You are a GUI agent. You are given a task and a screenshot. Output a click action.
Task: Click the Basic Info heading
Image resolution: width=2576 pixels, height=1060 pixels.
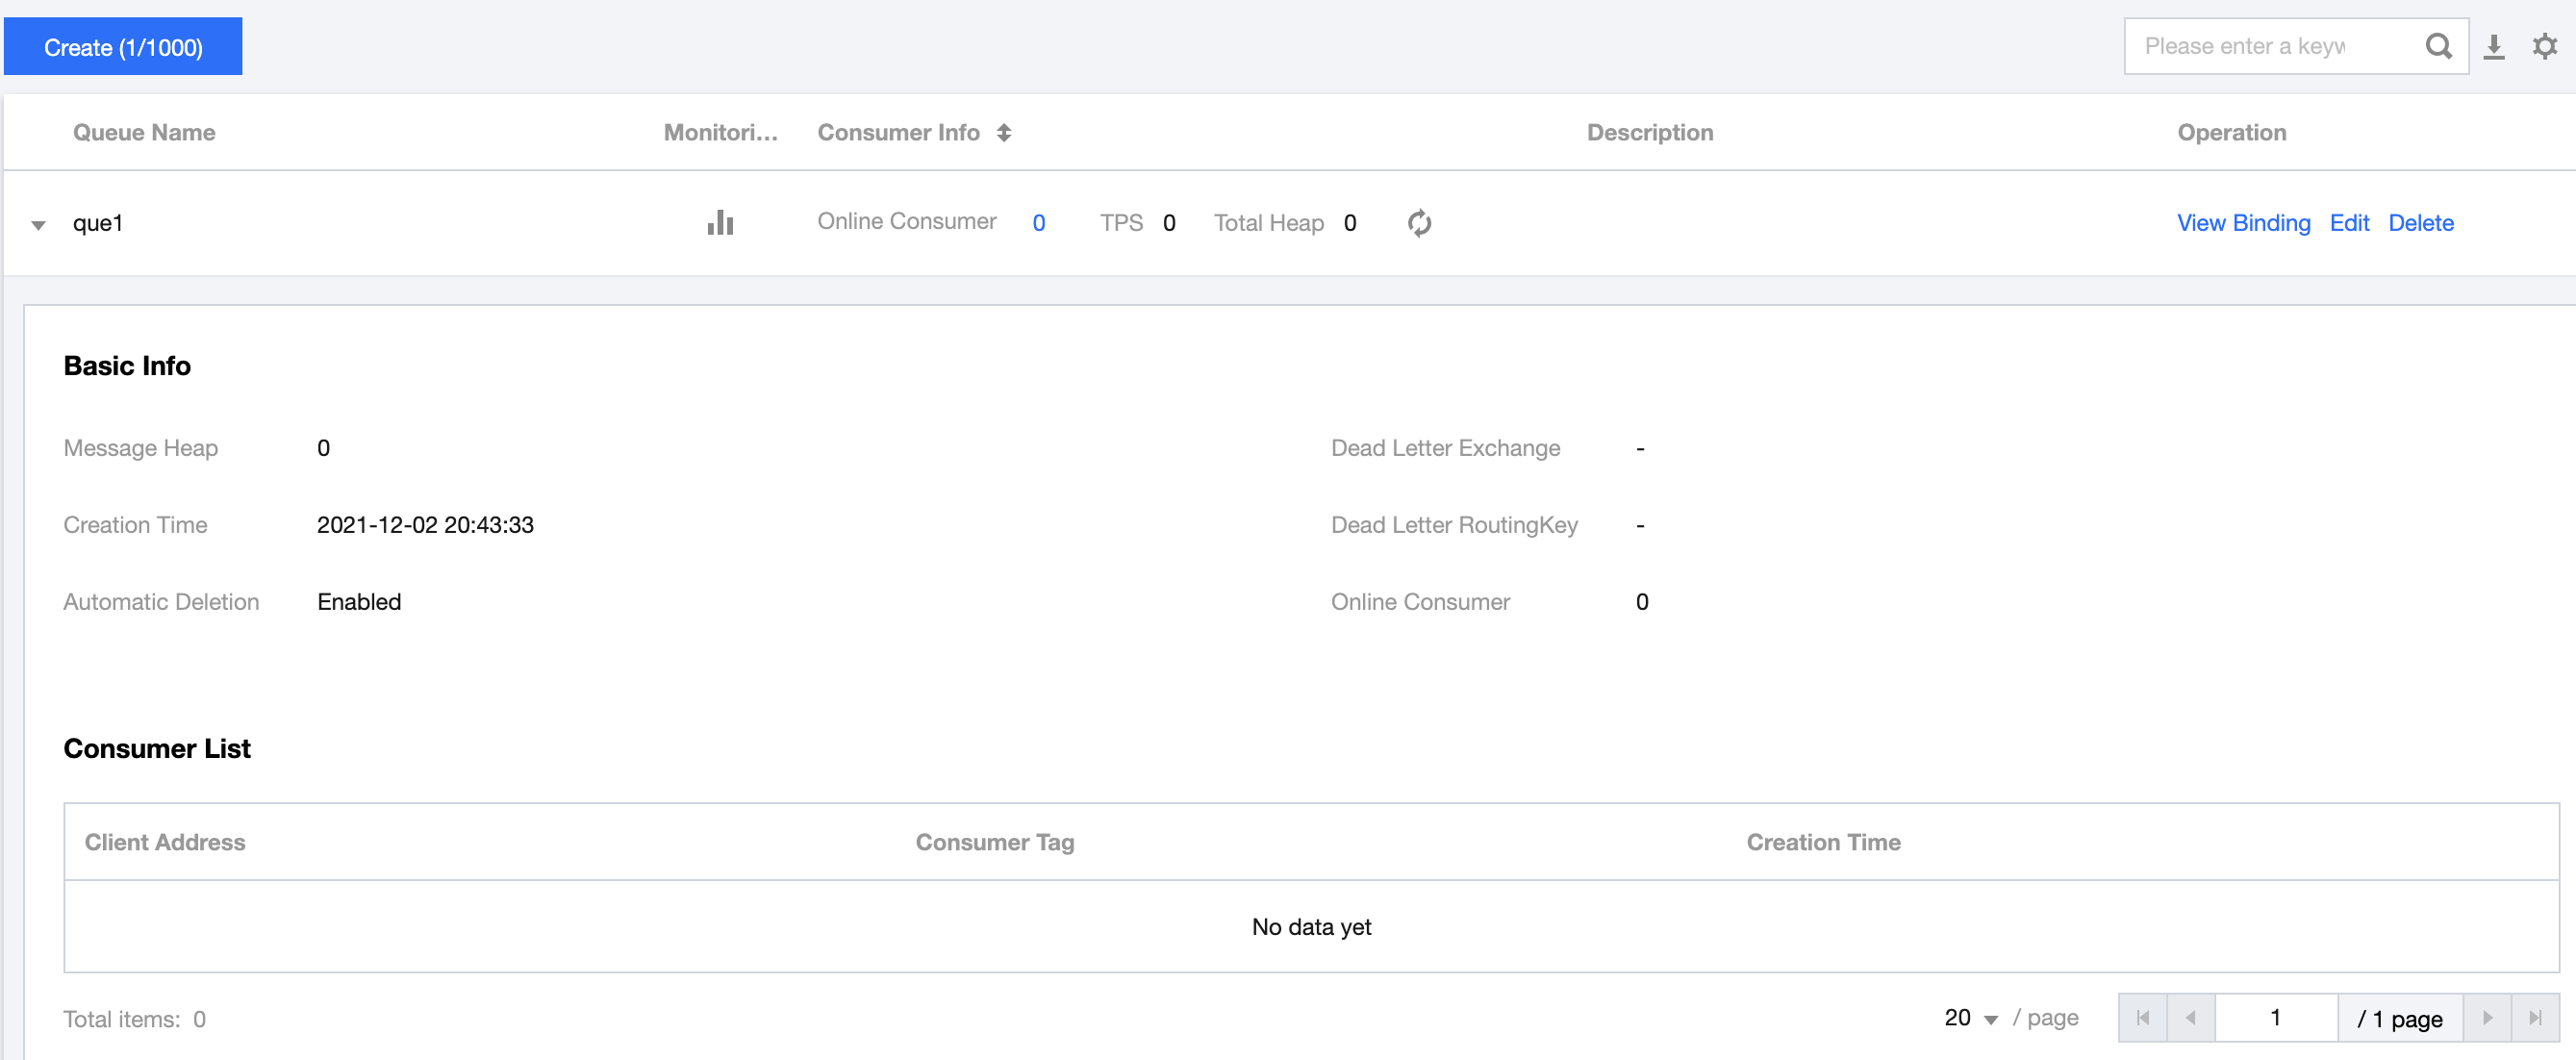pyautogui.click(x=127, y=366)
